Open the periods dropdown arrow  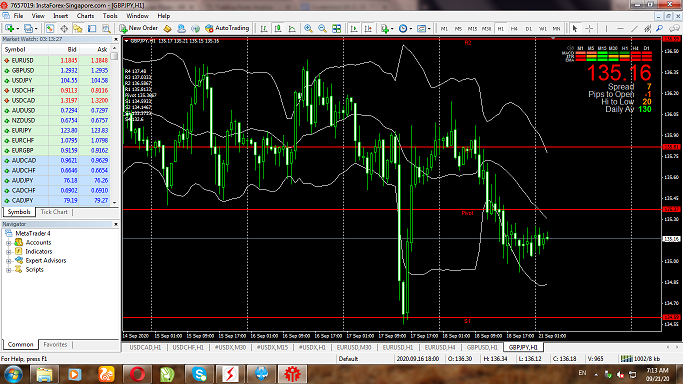(411, 29)
